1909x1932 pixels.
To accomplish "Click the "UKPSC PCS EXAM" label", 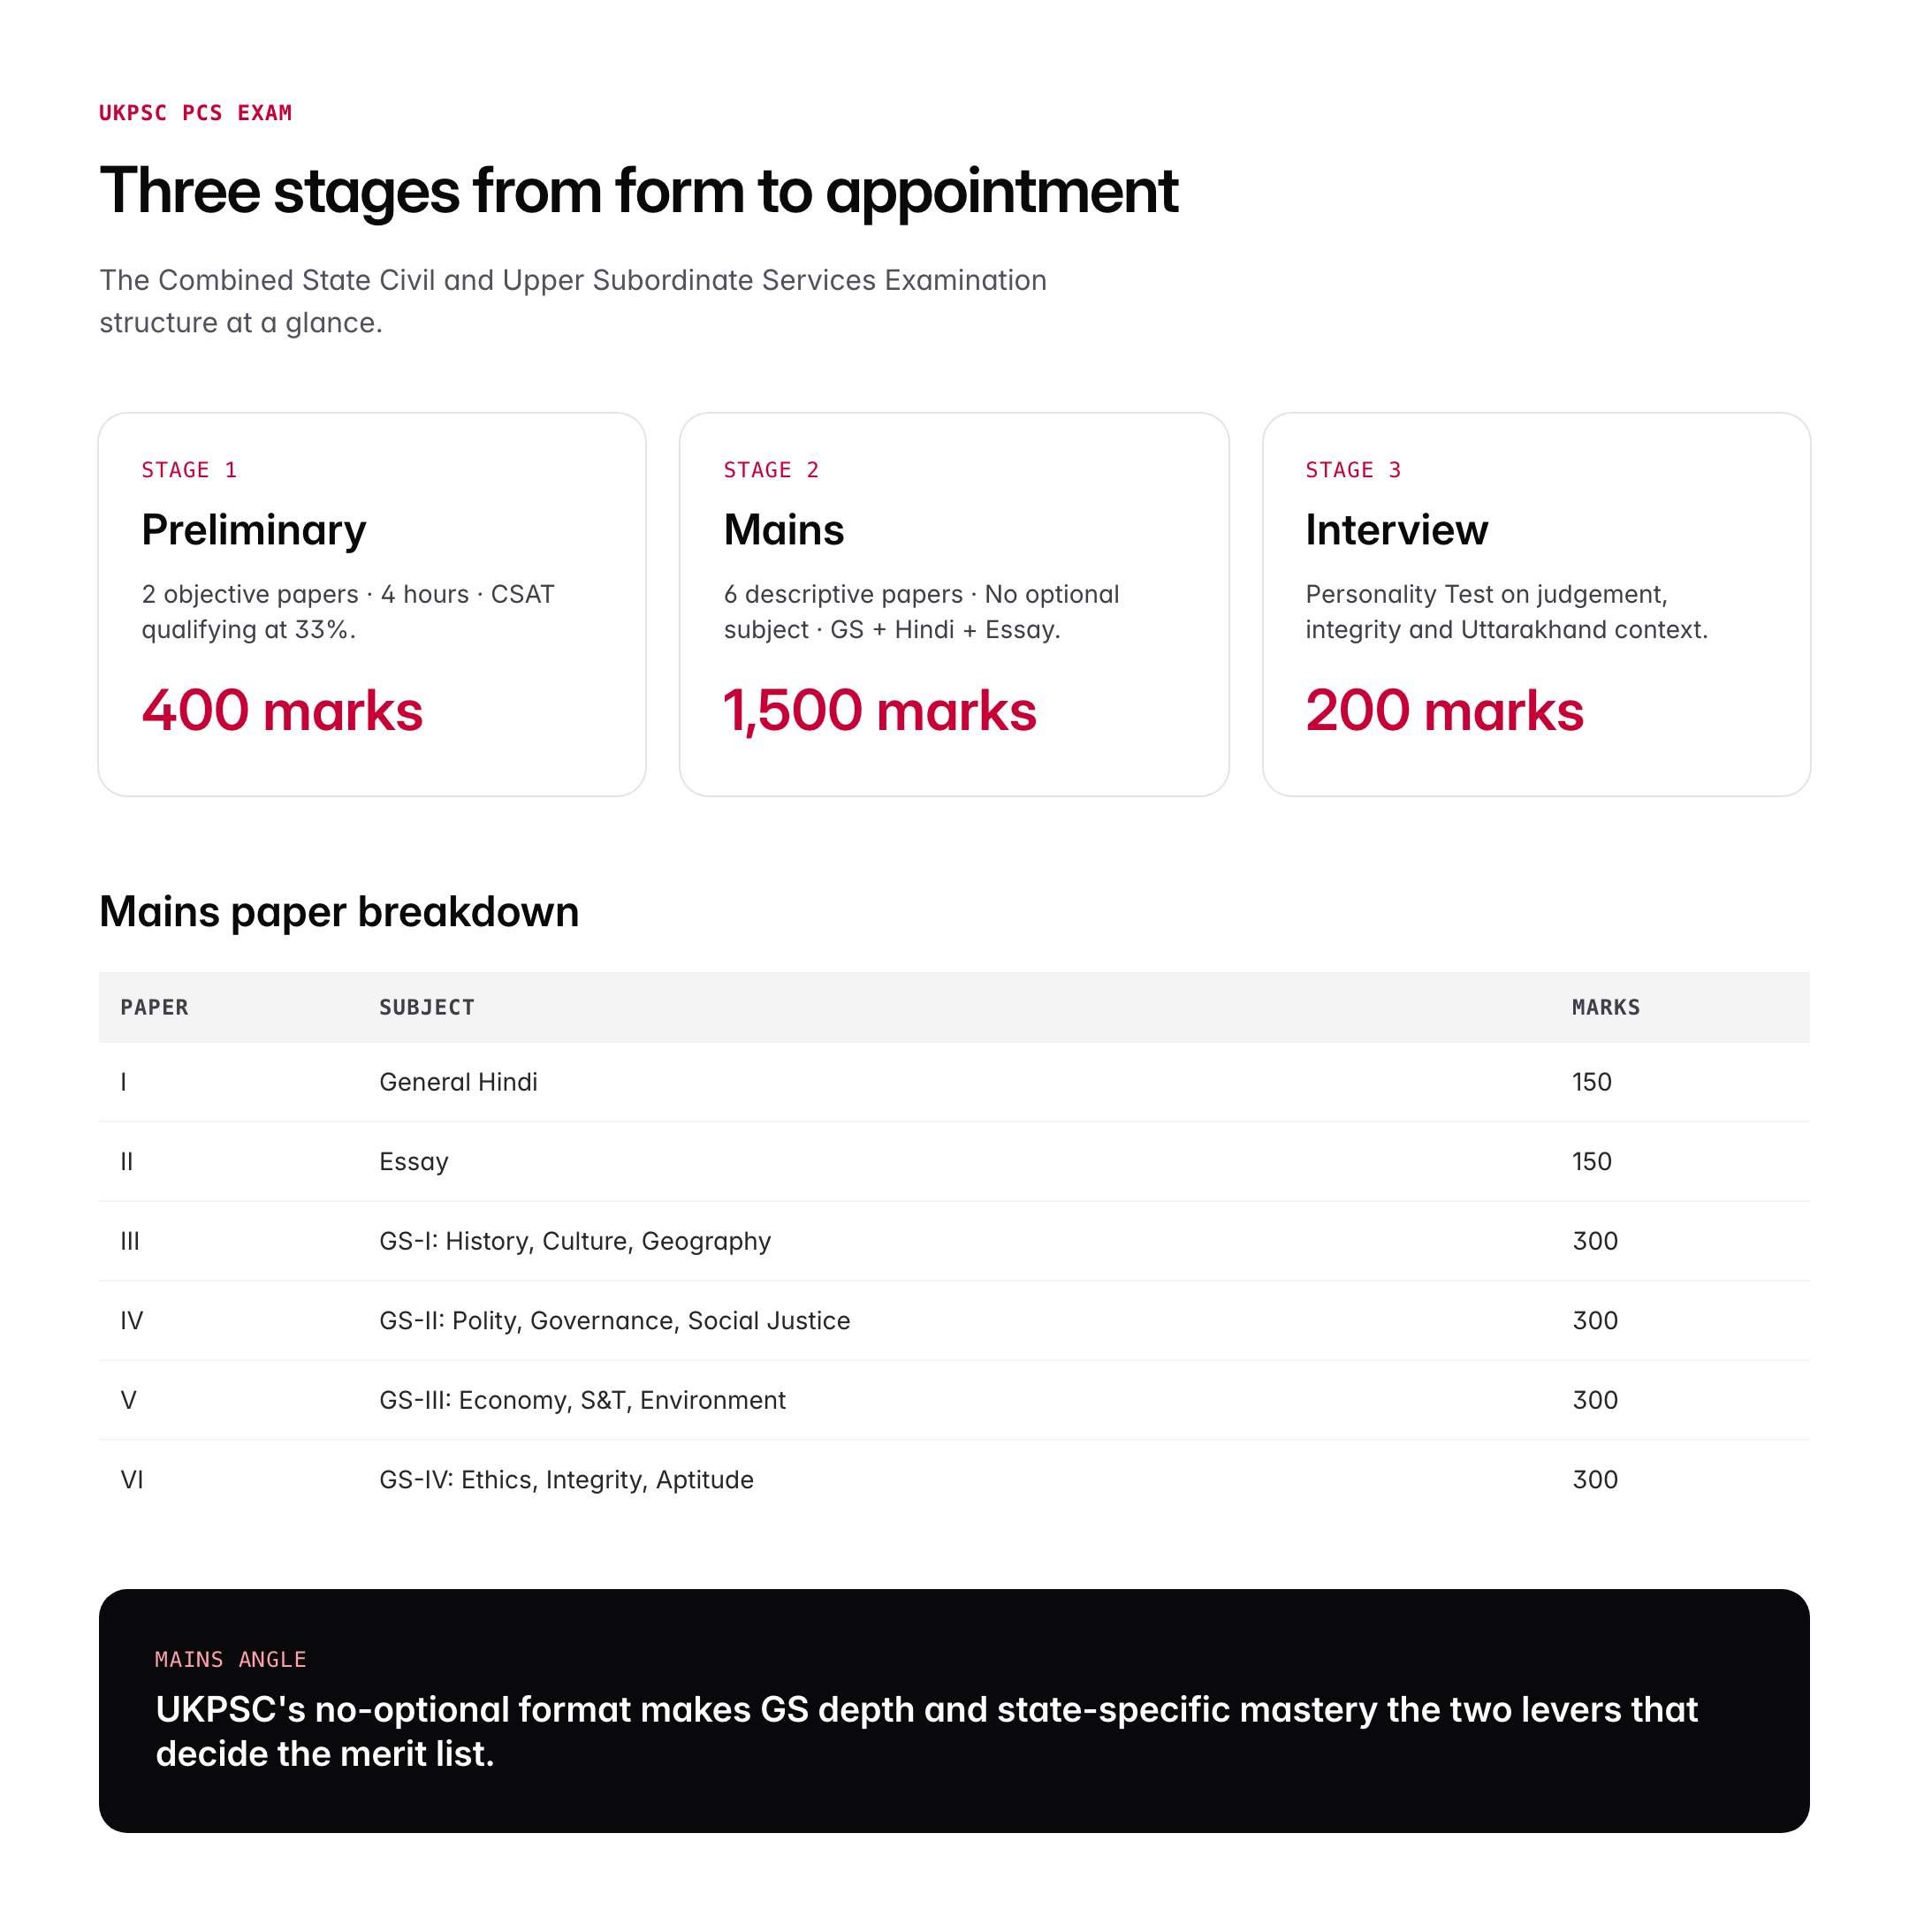I will point(196,113).
